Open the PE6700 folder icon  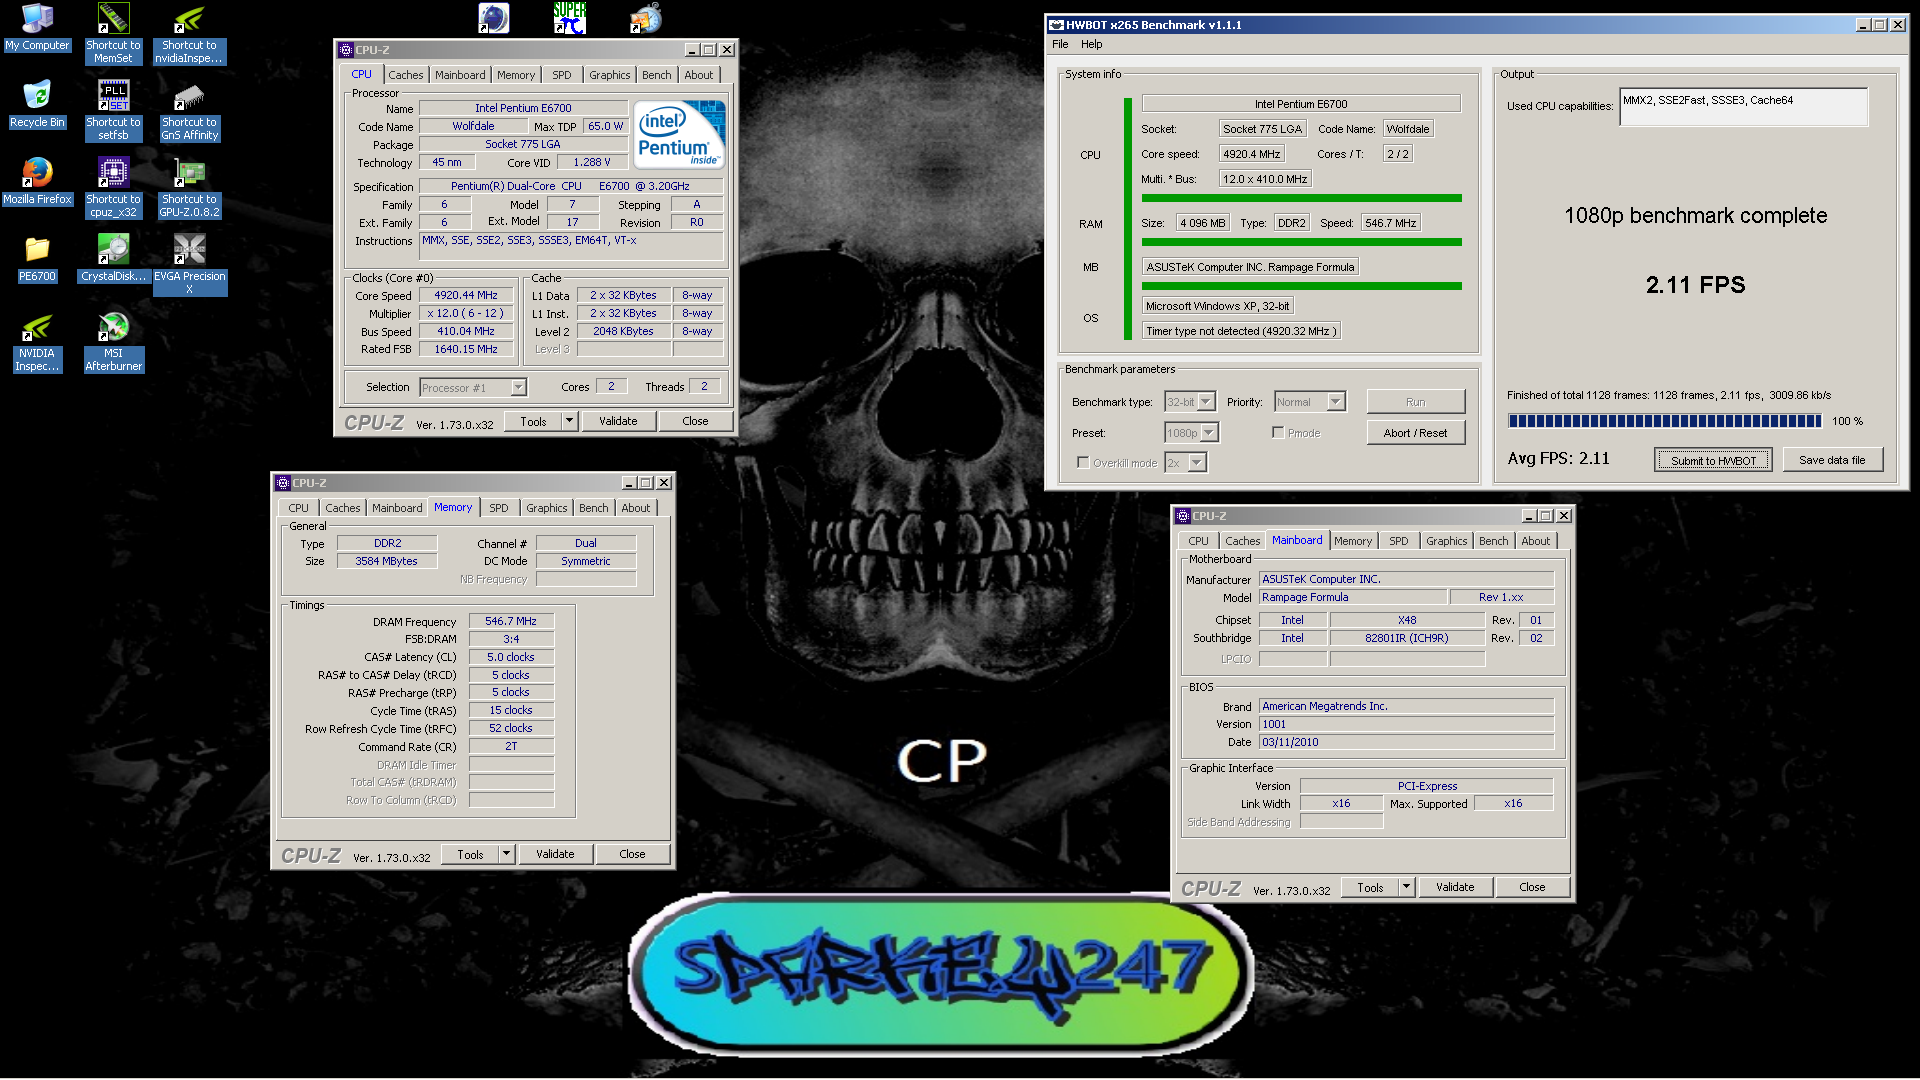(37, 259)
